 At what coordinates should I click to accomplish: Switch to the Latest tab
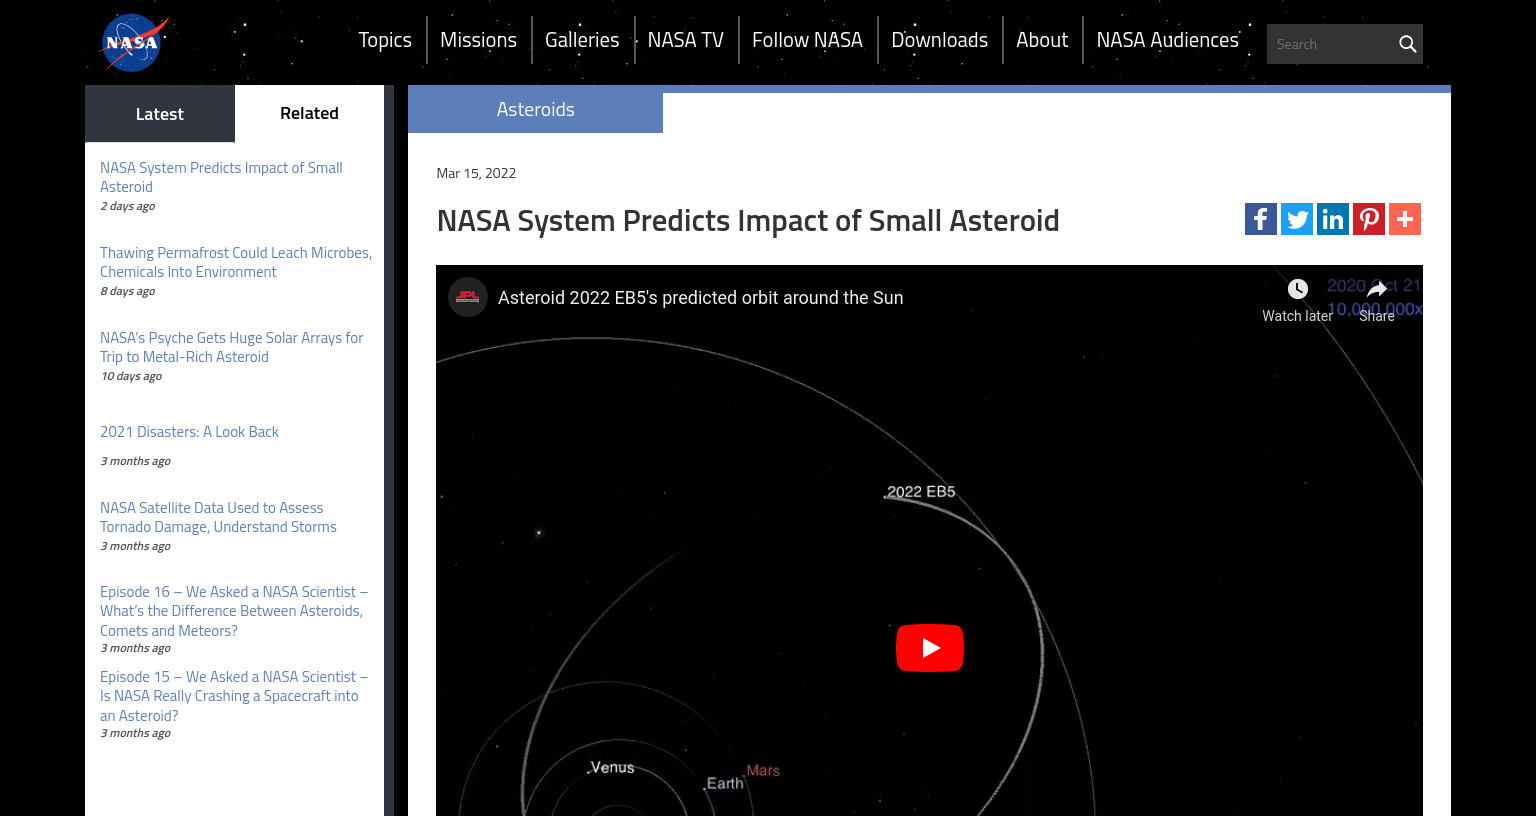click(x=160, y=114)
